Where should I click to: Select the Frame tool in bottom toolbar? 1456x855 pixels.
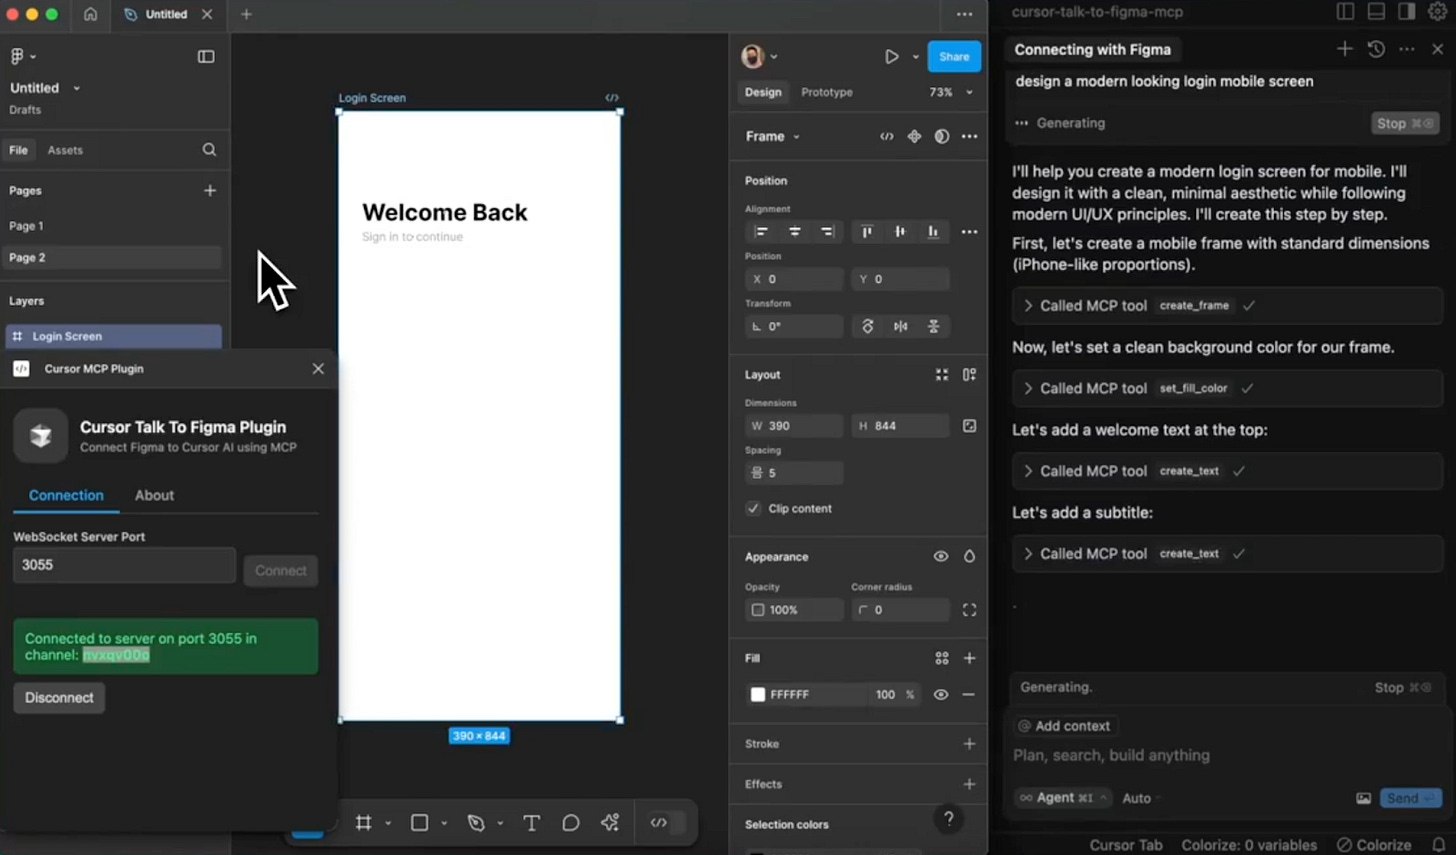pos(364,822)
